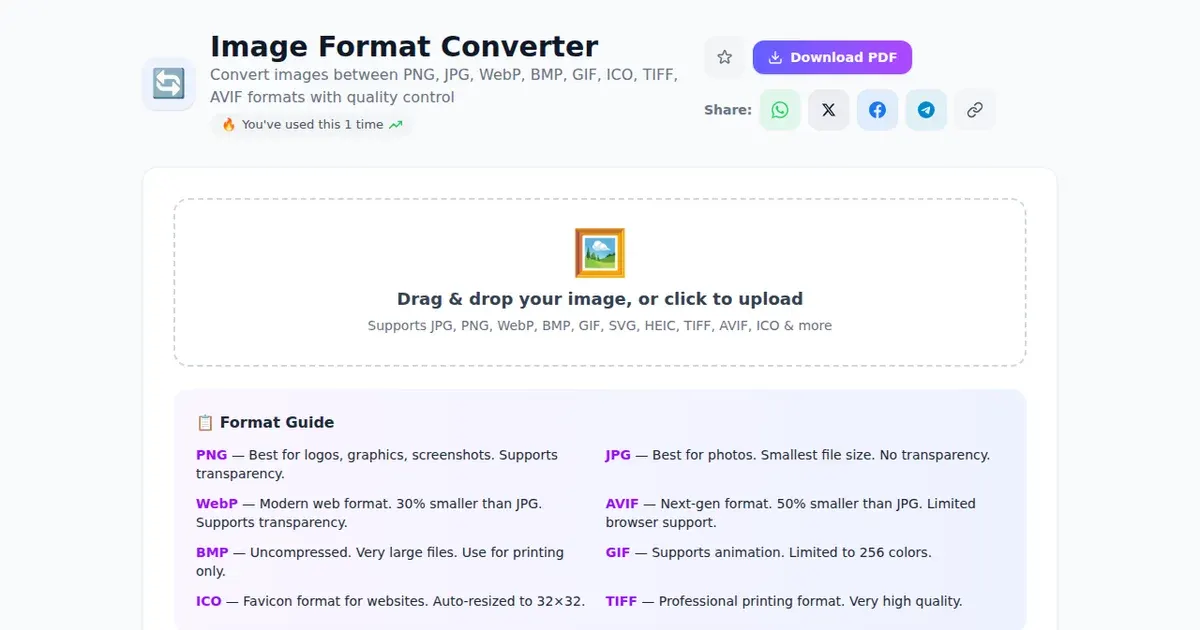
Task: Click the green trending arrow icon
Action: (396, 125)
